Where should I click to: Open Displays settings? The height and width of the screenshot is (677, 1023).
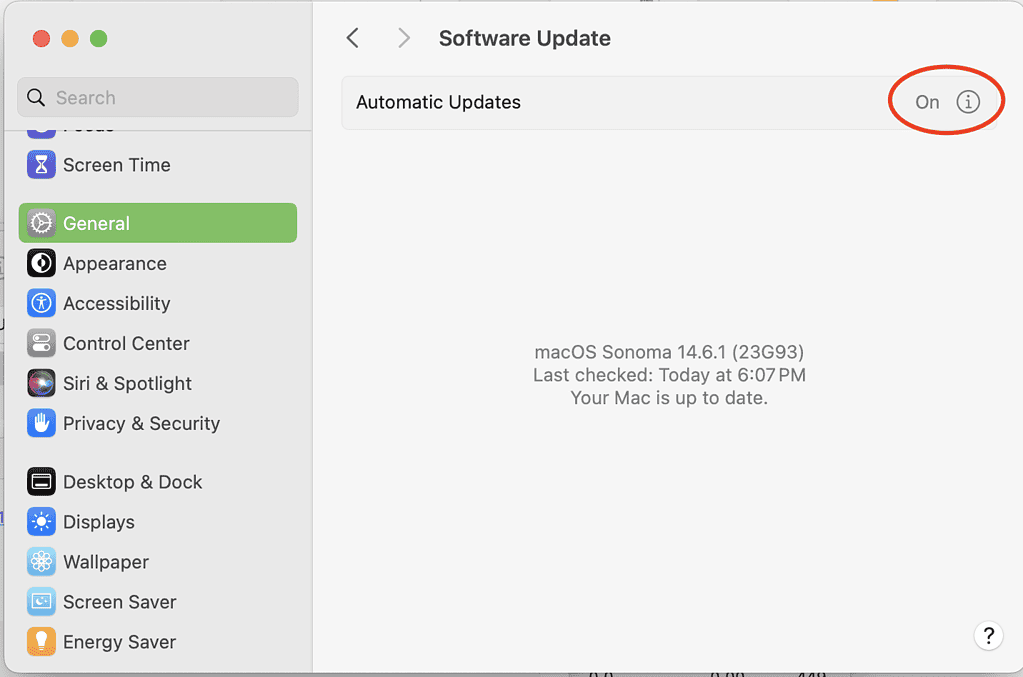point(98,522)
